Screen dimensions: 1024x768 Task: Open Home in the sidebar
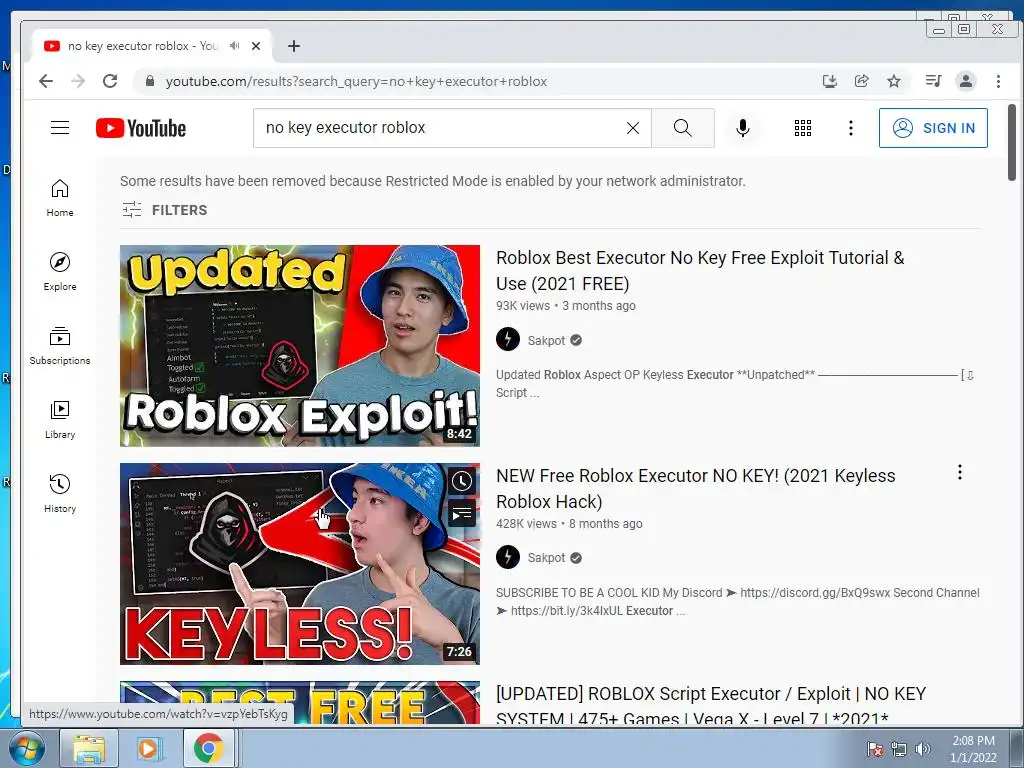click(x=60, y=198)
